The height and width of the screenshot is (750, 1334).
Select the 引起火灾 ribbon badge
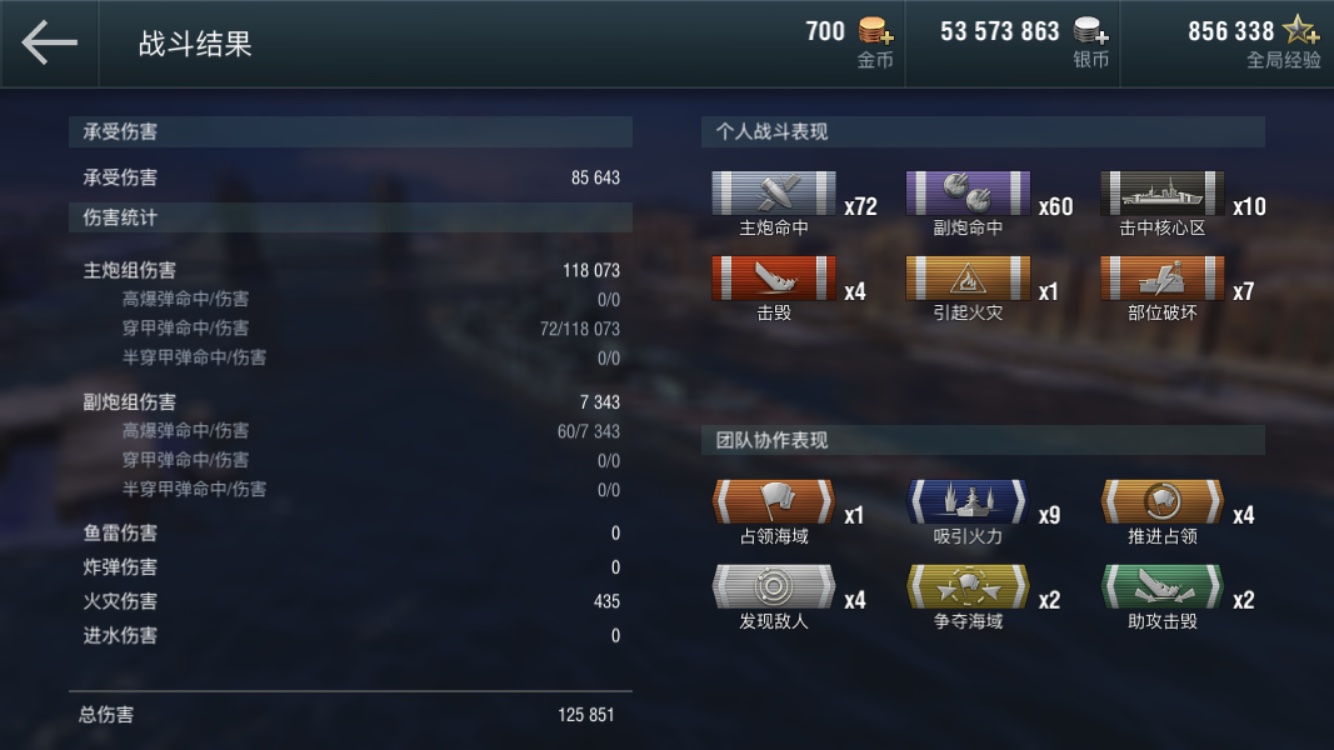[967, 278]
